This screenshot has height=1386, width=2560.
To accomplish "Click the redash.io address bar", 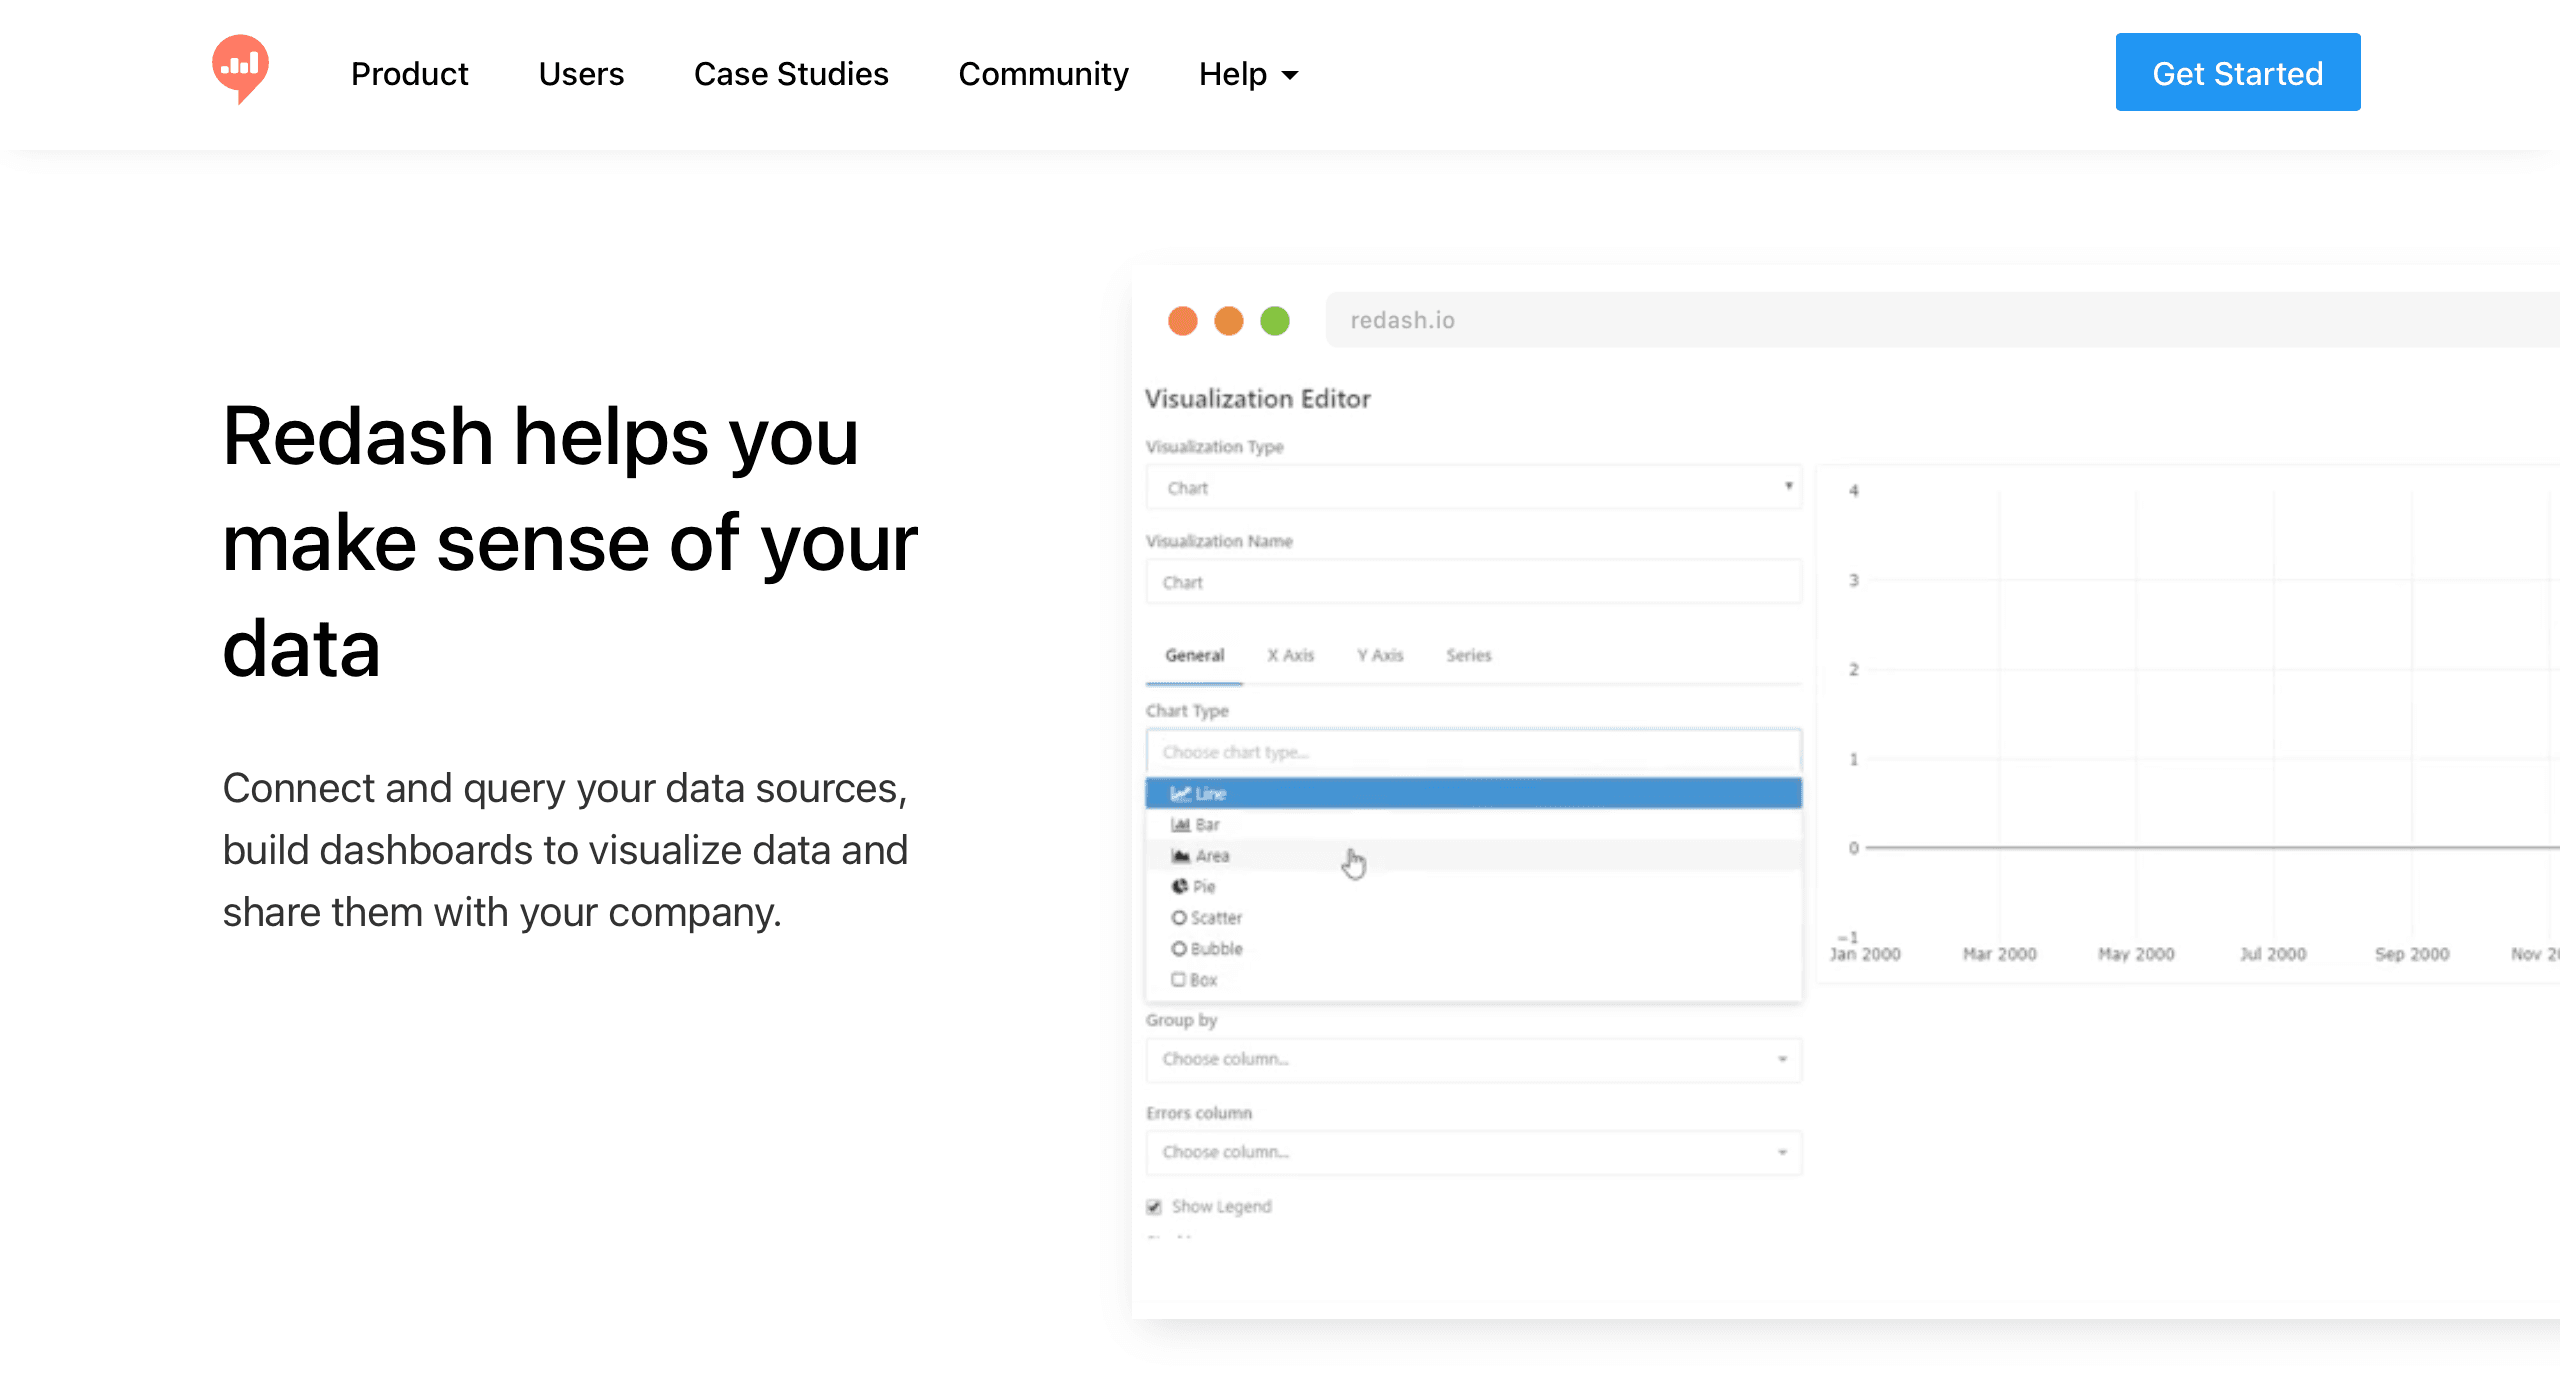I will pyautogui.click(x=1942, y=320).
